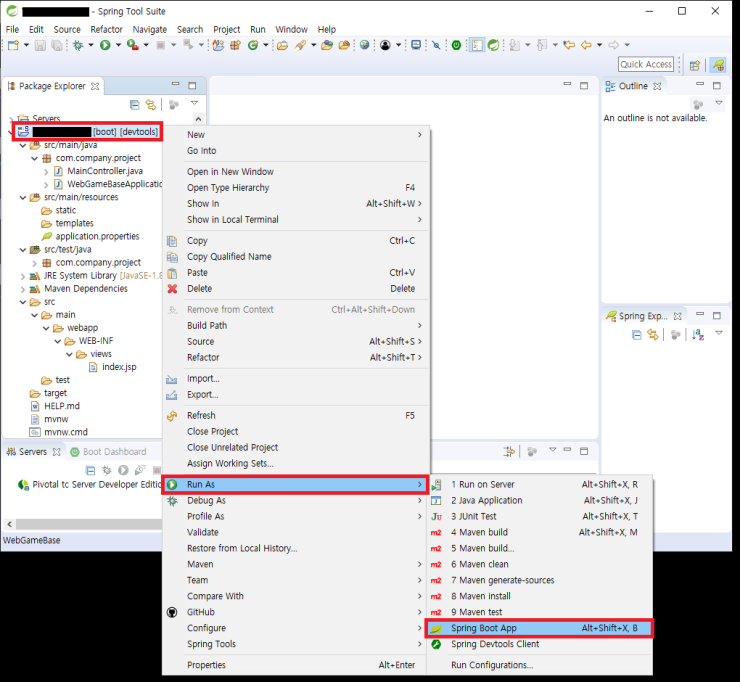Select index.jsp in the project tree
The width and height of the screenshot is (740, 682).
click(x=119, y=367)
